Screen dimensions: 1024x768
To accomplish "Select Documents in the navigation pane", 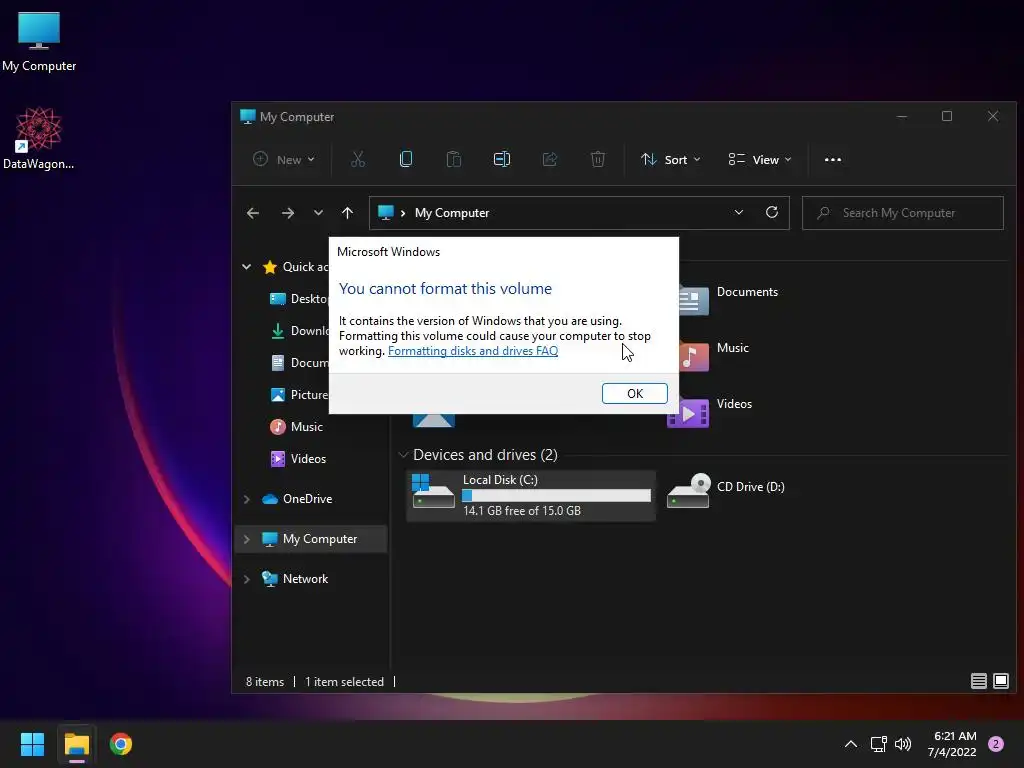I will pos(298,362).
